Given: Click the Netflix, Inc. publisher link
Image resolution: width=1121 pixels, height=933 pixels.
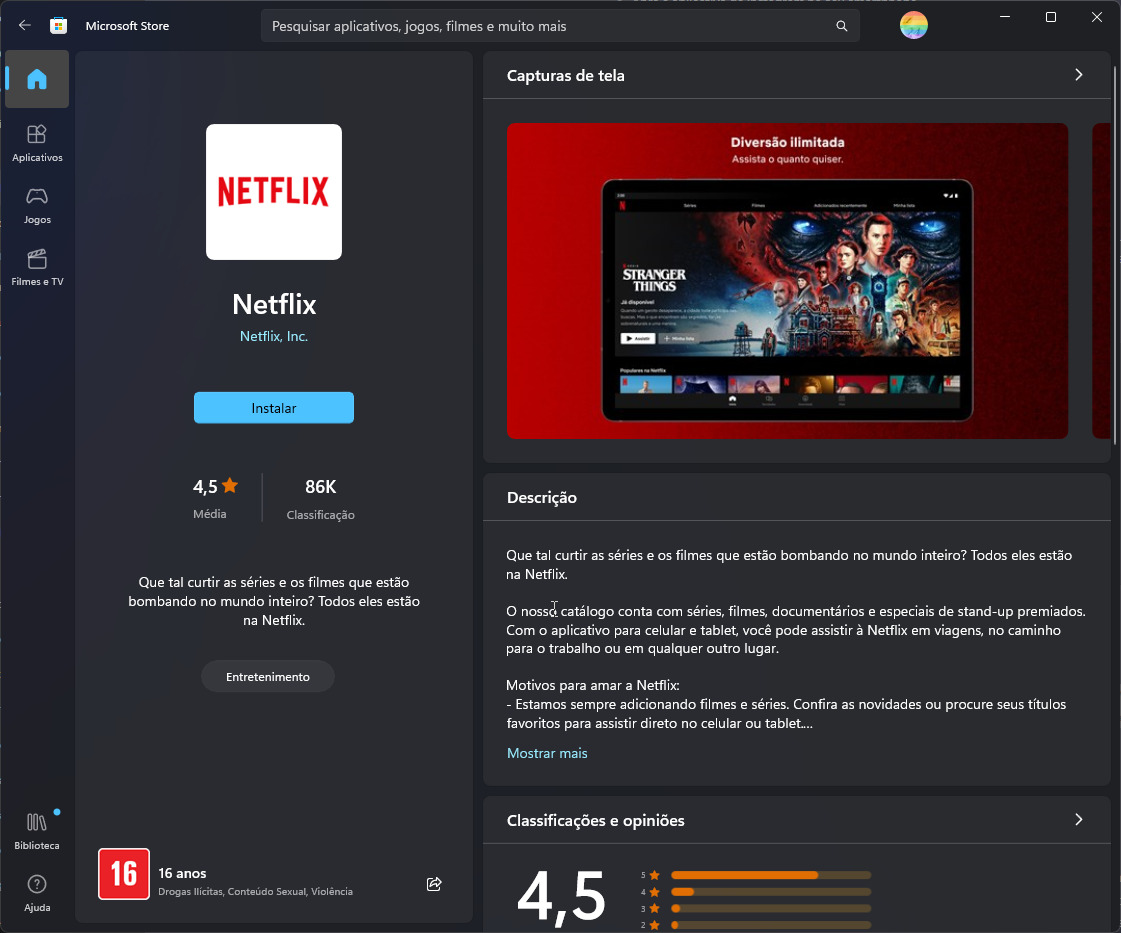Looking at the screenshot, I should 273,336.
